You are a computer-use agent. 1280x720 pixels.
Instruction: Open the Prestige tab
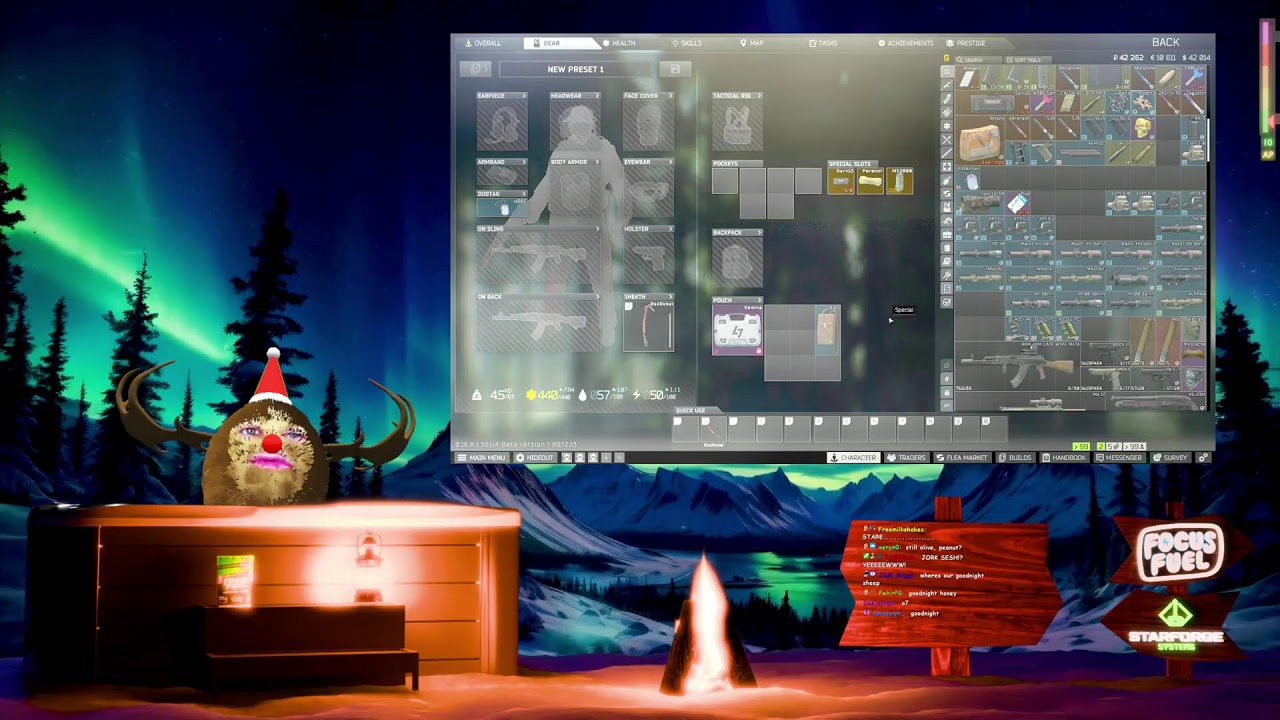pos(966,43)
